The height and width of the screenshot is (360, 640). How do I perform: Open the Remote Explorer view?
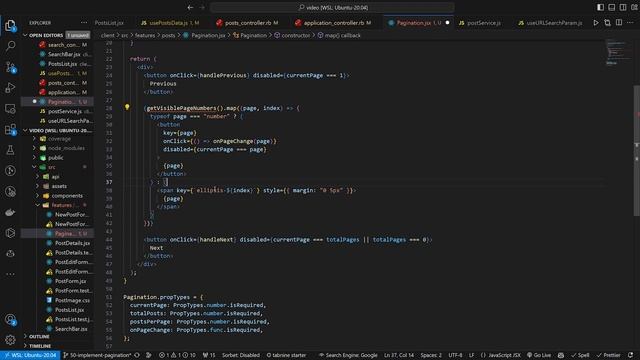(x=10, y=109)
